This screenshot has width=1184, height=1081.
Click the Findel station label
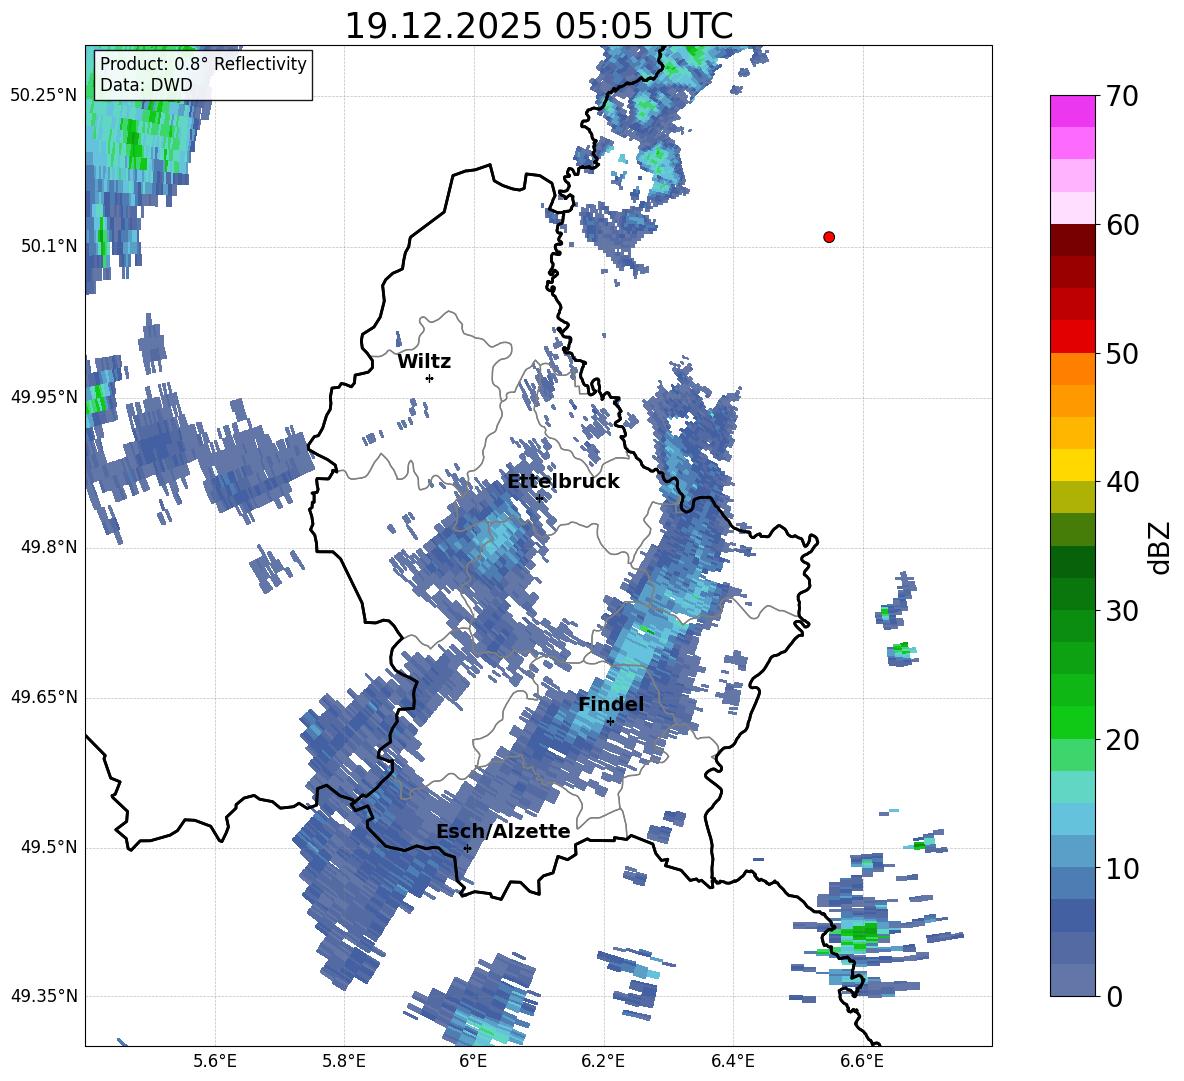[611, 704]
